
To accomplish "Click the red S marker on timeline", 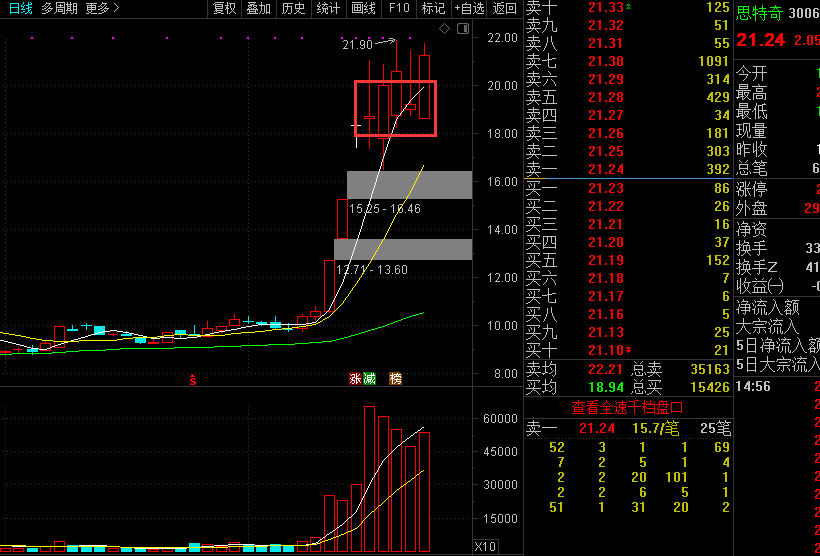I will pos(193,380).
